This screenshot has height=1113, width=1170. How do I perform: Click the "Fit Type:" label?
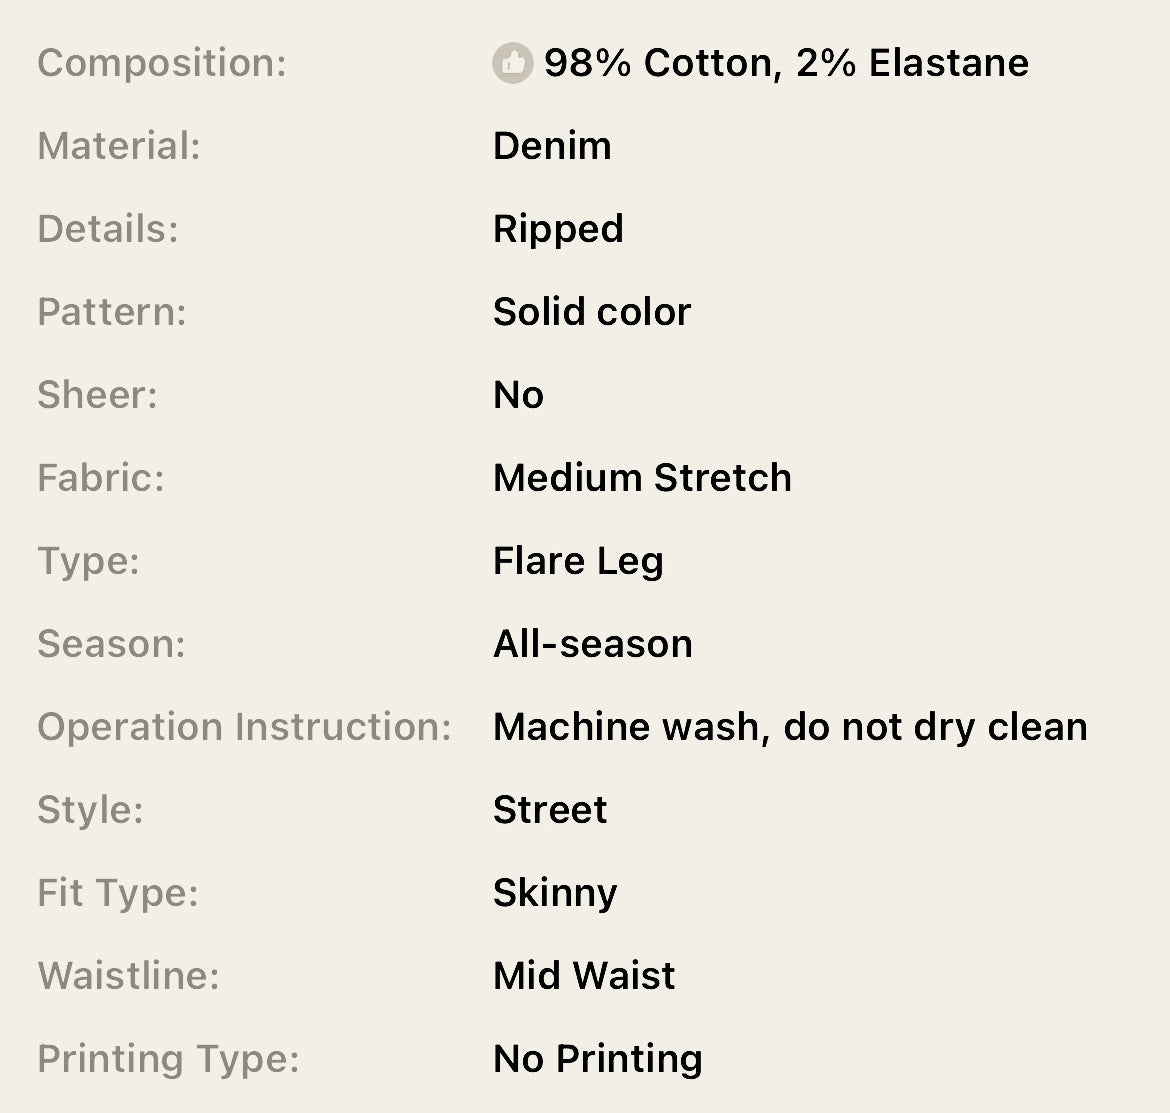(118, 893)
